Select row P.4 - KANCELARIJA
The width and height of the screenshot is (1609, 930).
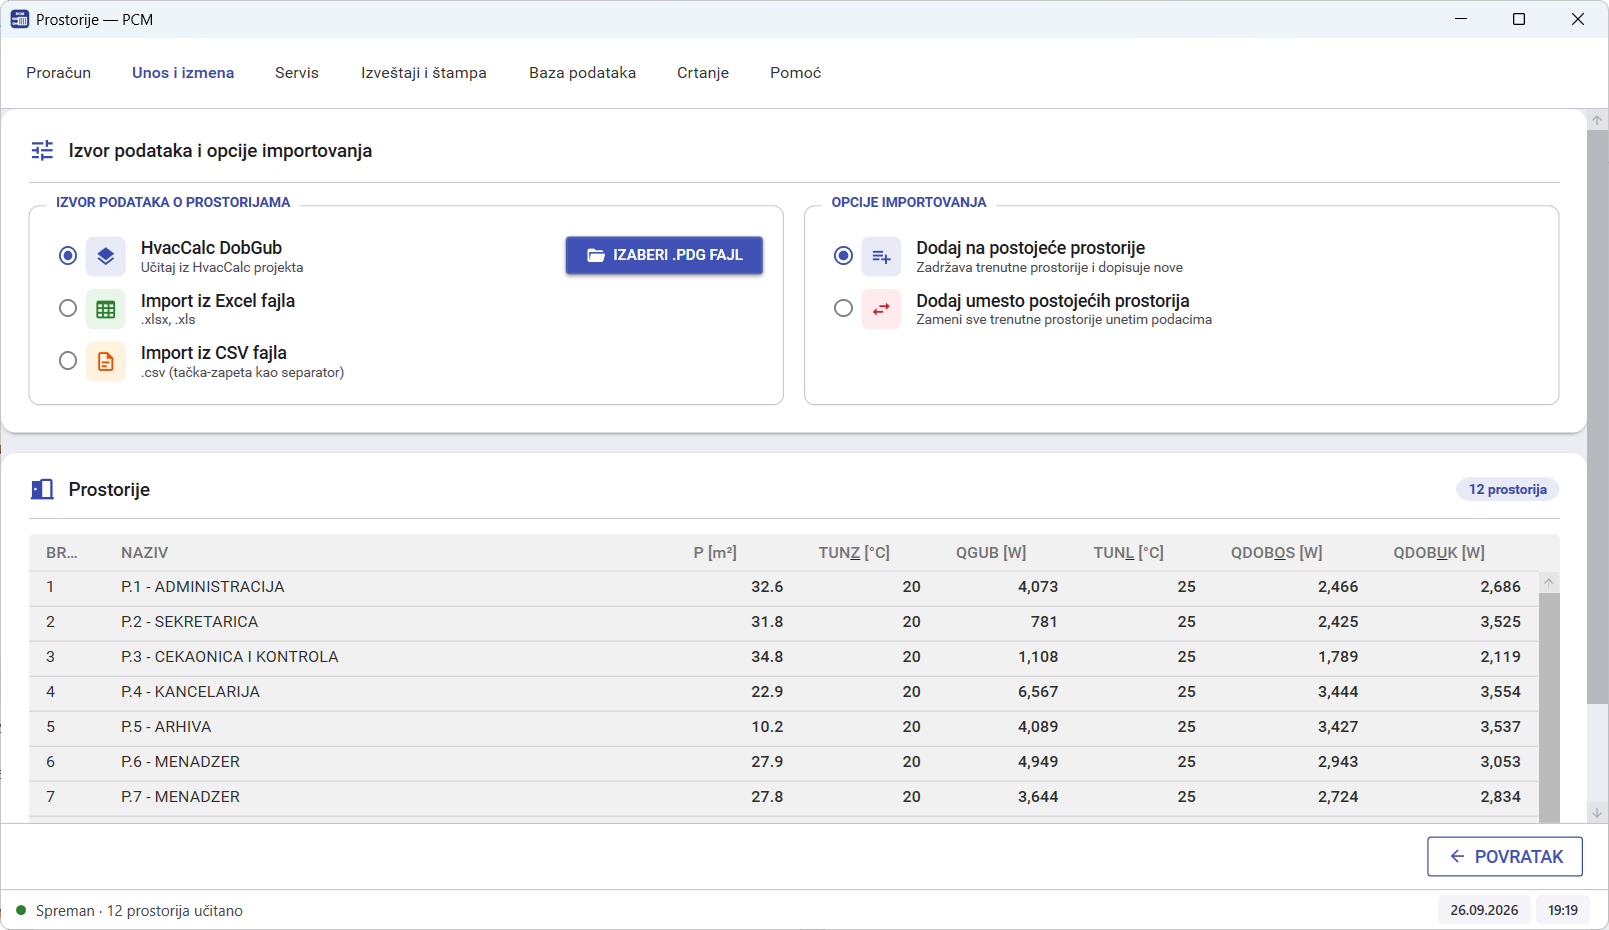784,693
